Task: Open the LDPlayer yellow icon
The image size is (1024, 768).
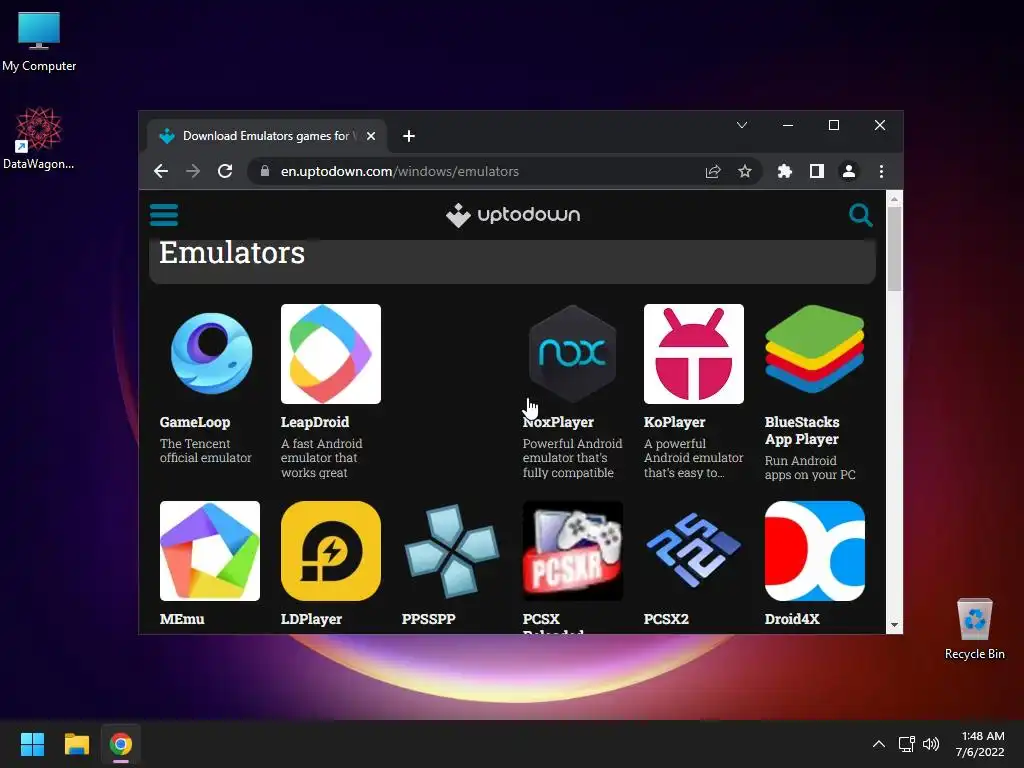Action: click(330, 551)
